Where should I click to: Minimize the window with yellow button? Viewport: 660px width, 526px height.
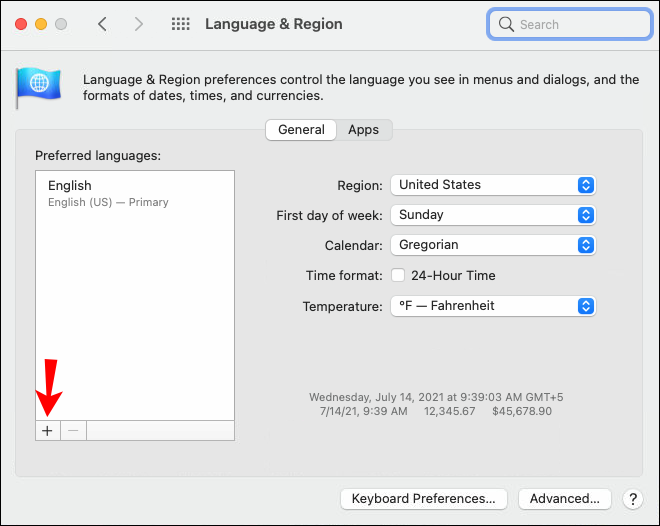point(41,24)
